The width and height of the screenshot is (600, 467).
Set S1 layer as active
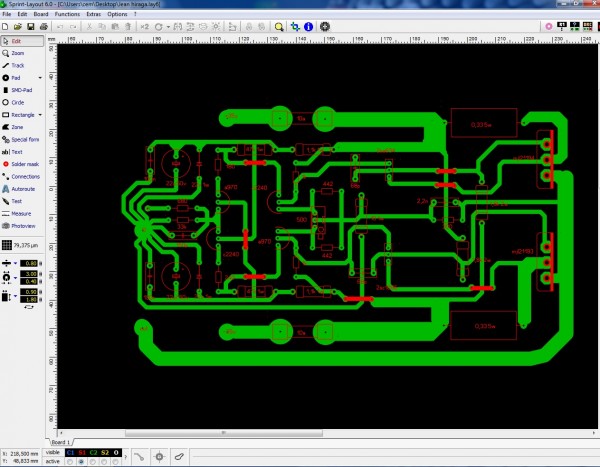(82, 461)
